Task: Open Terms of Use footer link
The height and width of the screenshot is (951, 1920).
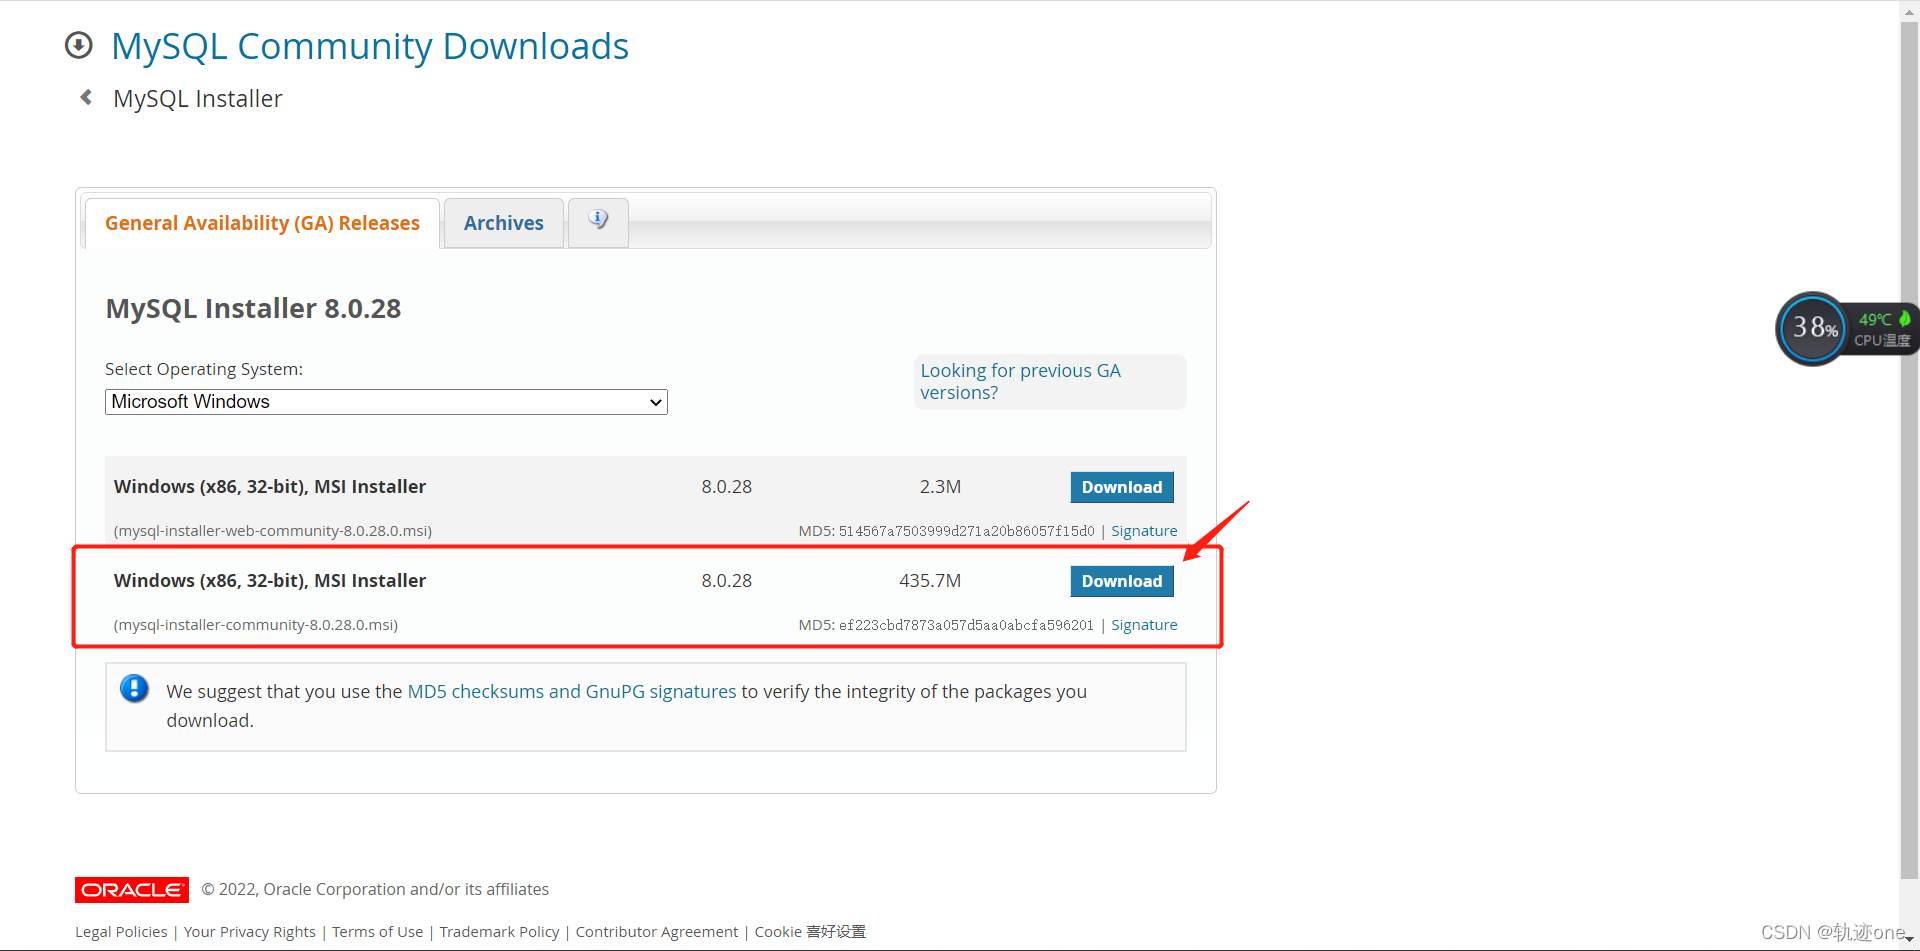Action: tap(378, 932)
